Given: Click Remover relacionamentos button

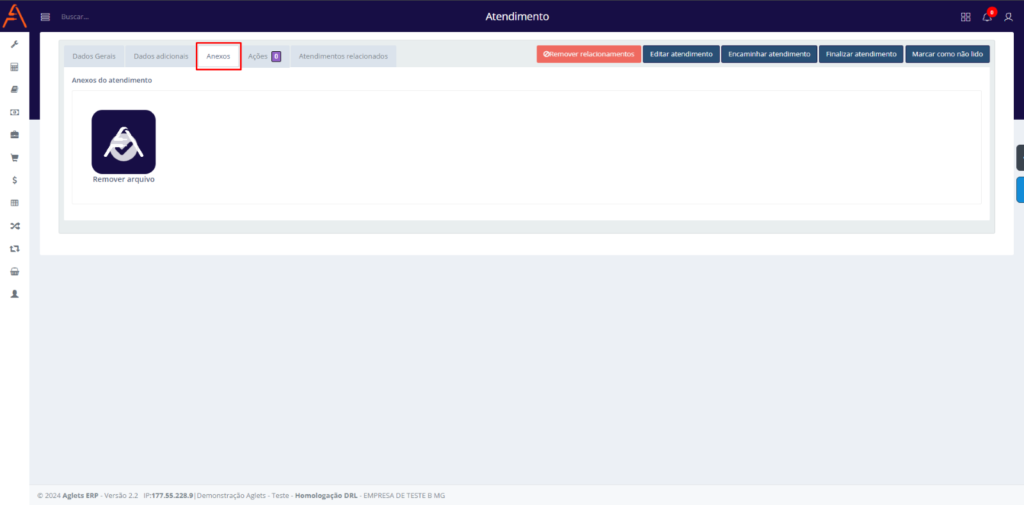Looking at the screenshot, I should [x=588, y=54].
